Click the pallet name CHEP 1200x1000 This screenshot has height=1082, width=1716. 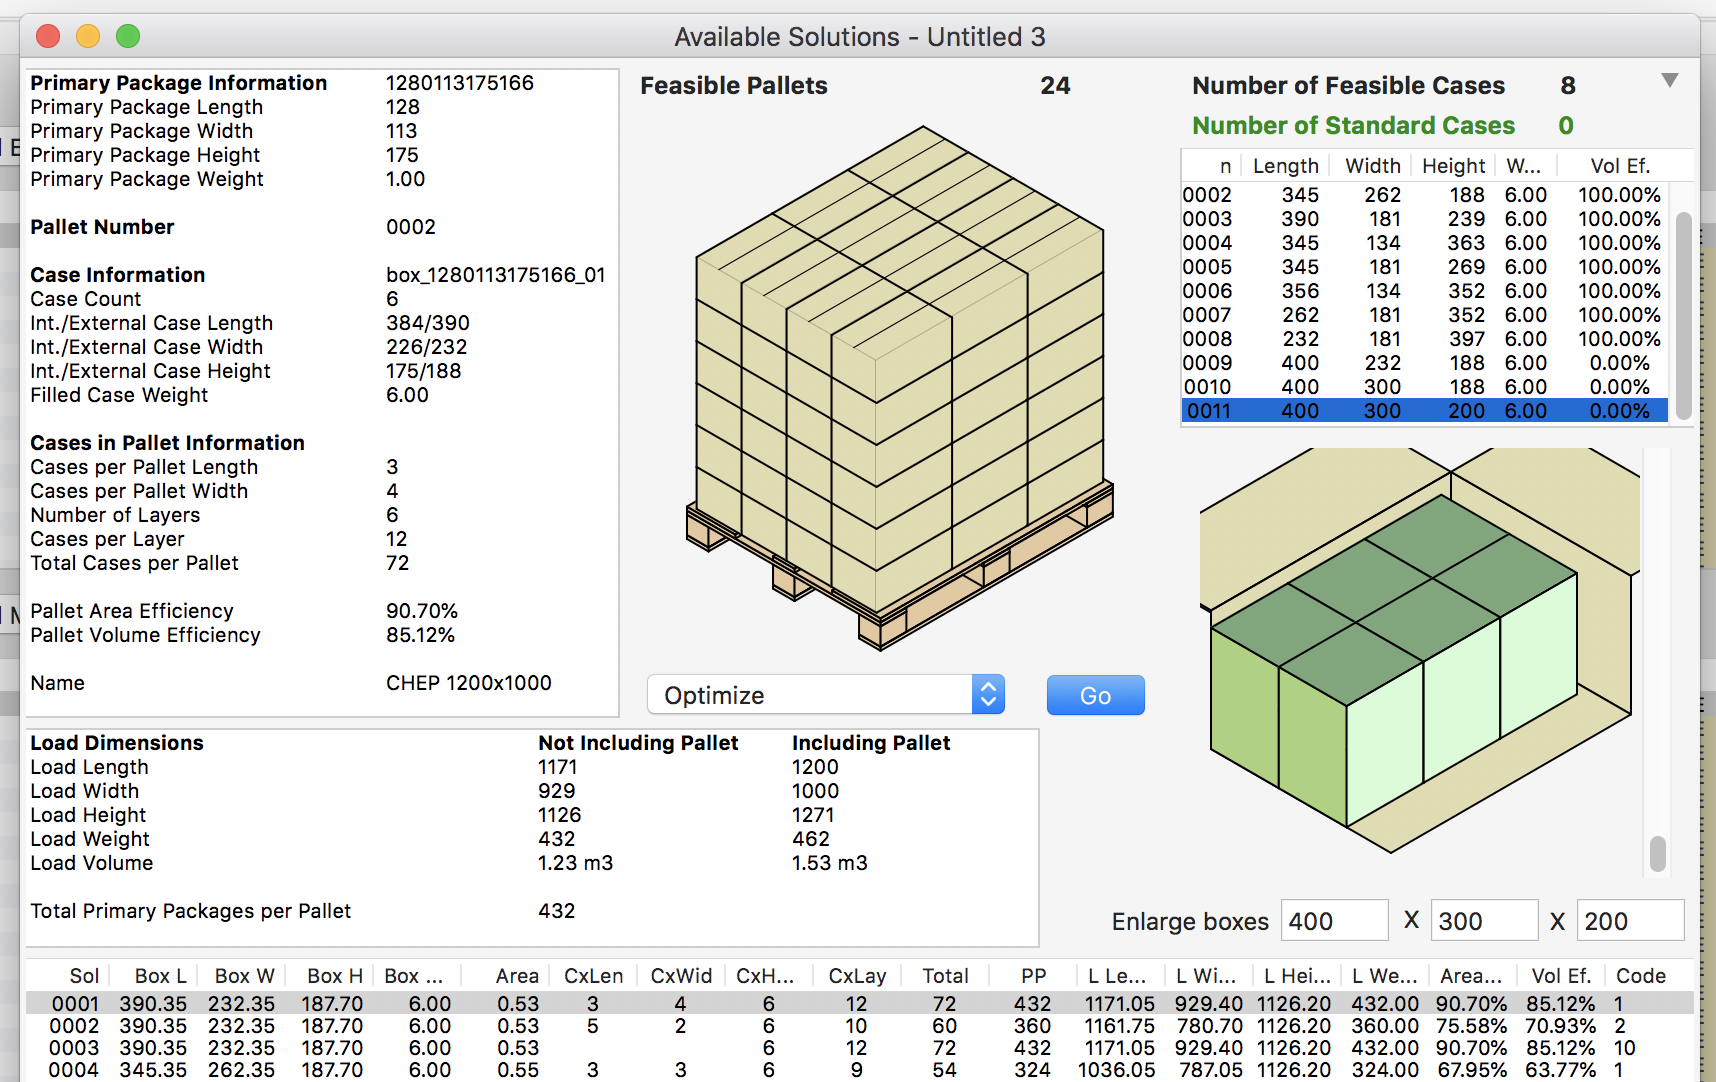[x=468, y=683]
